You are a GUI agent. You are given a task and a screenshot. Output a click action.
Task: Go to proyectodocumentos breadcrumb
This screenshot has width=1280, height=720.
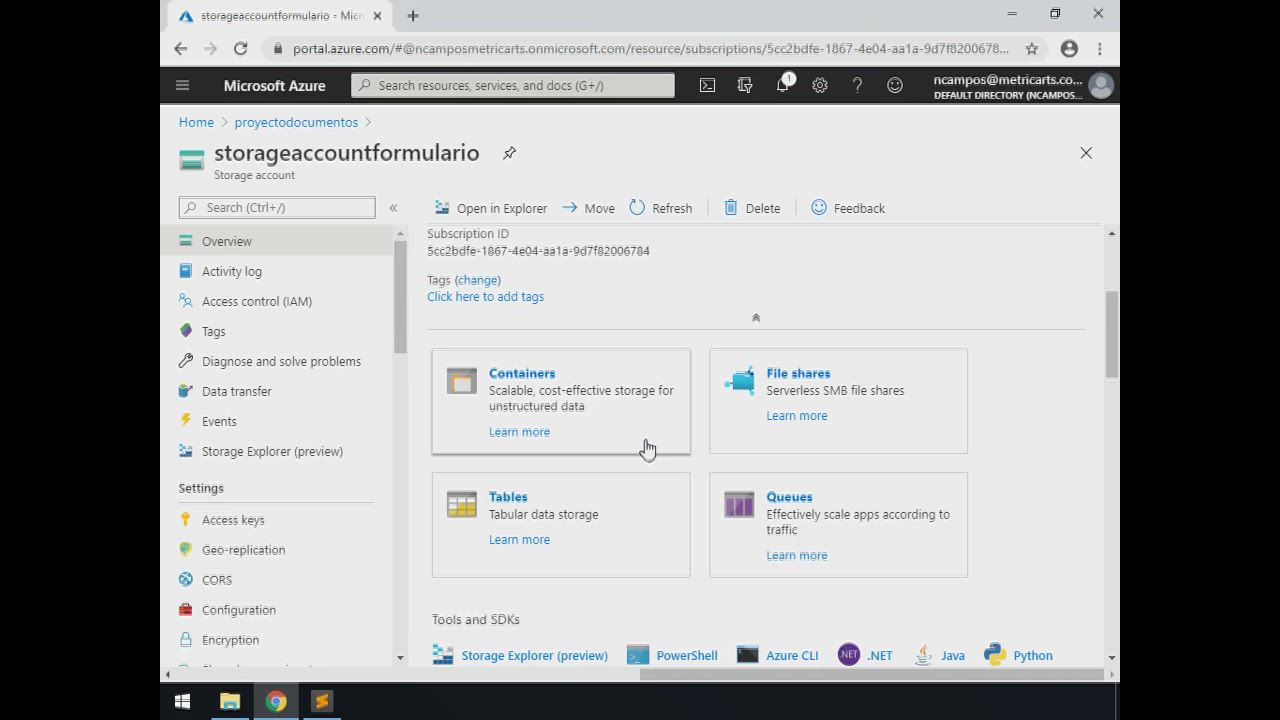pos(296,122)
